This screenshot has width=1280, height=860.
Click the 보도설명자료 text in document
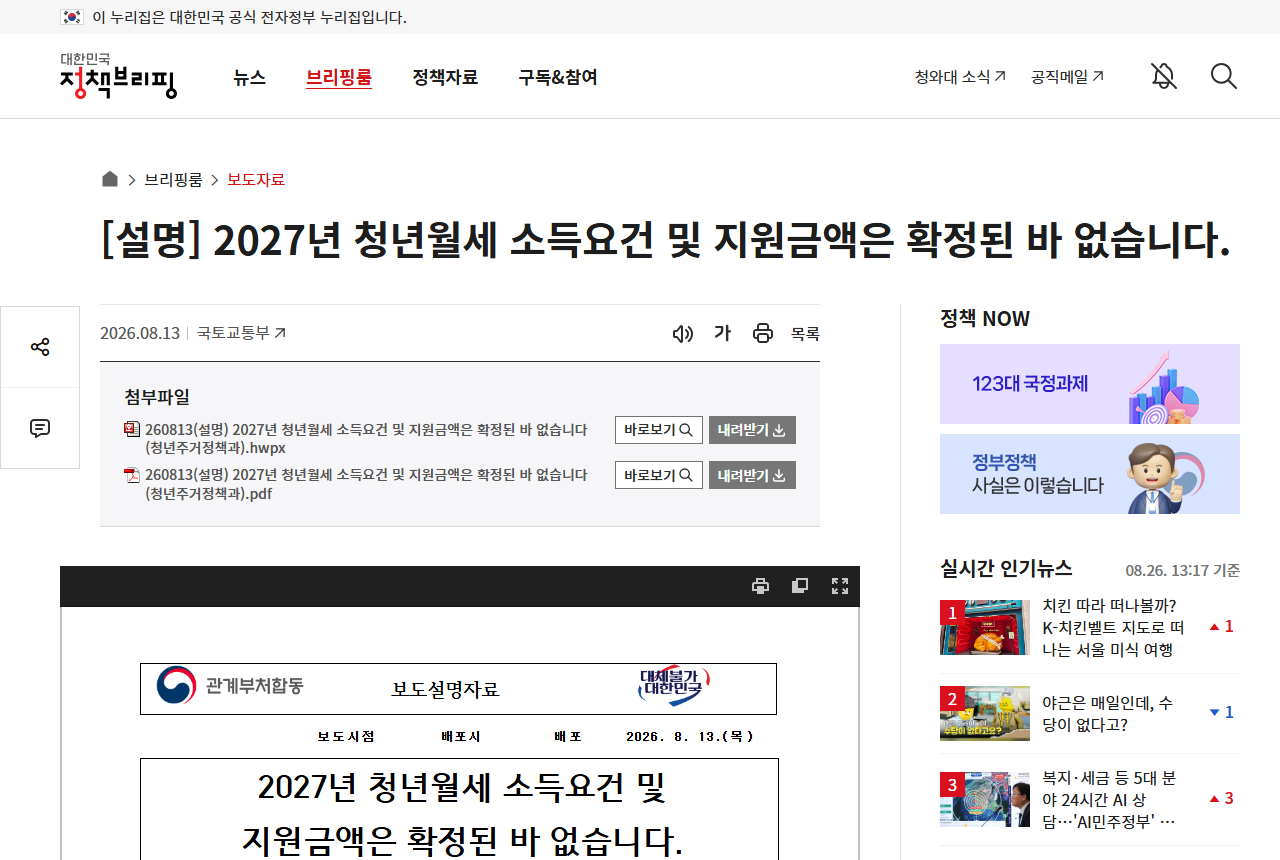click(445, 689)
